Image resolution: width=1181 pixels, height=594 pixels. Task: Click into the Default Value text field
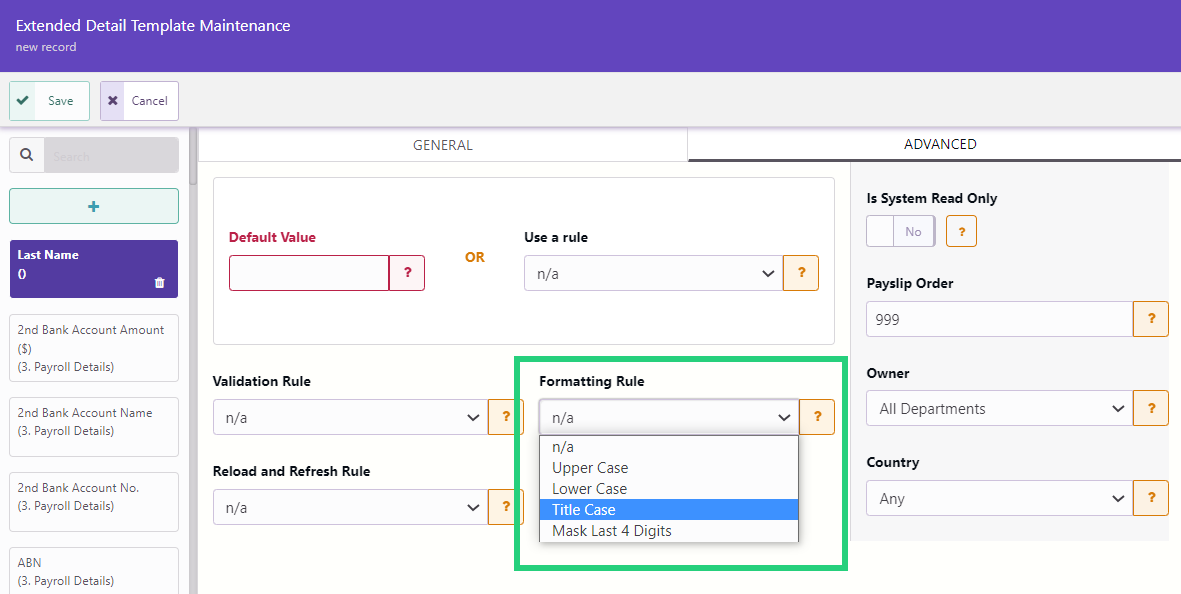click(308, 273)
